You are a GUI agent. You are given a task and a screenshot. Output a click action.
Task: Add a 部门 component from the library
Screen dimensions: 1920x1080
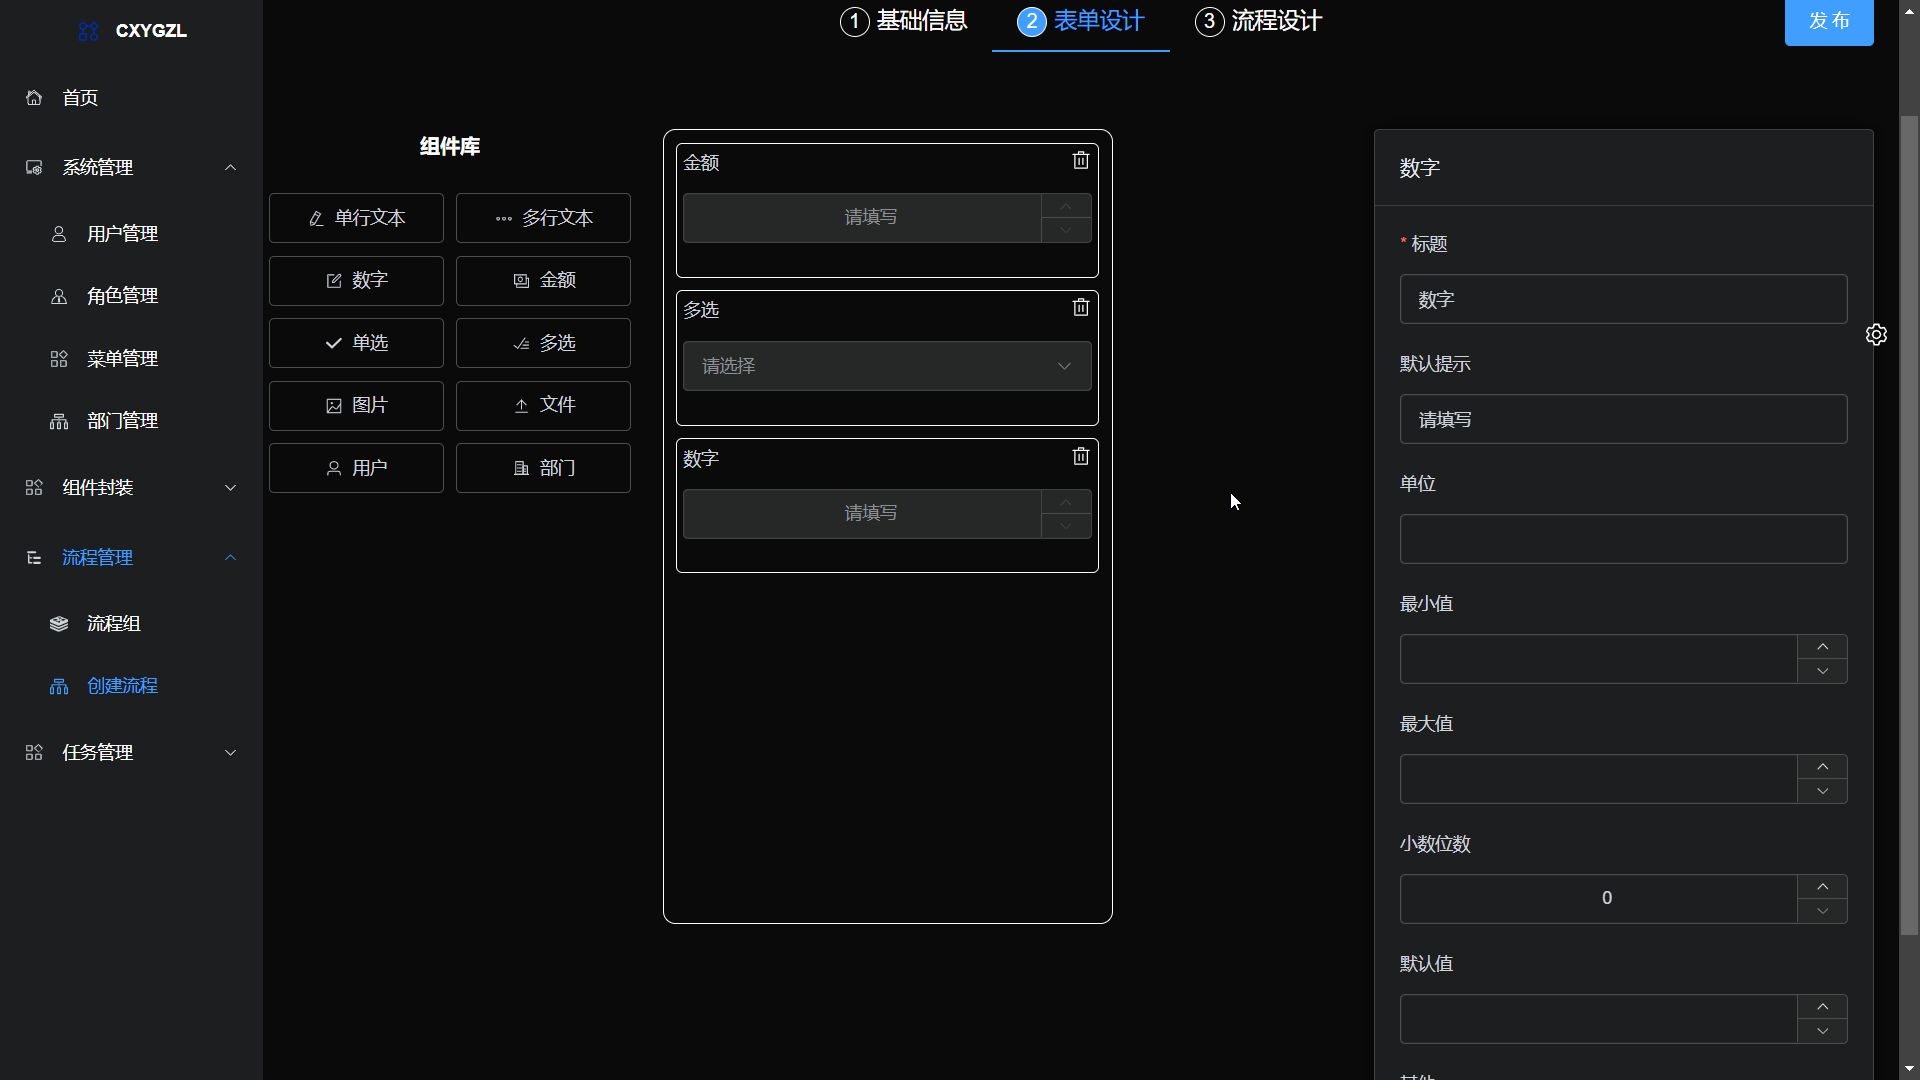(543, 468)
